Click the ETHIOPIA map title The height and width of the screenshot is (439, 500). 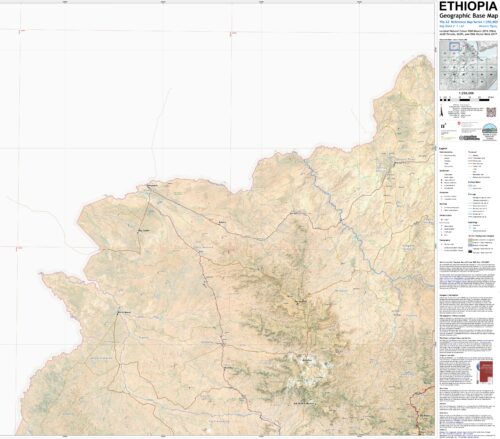point(468,6)
